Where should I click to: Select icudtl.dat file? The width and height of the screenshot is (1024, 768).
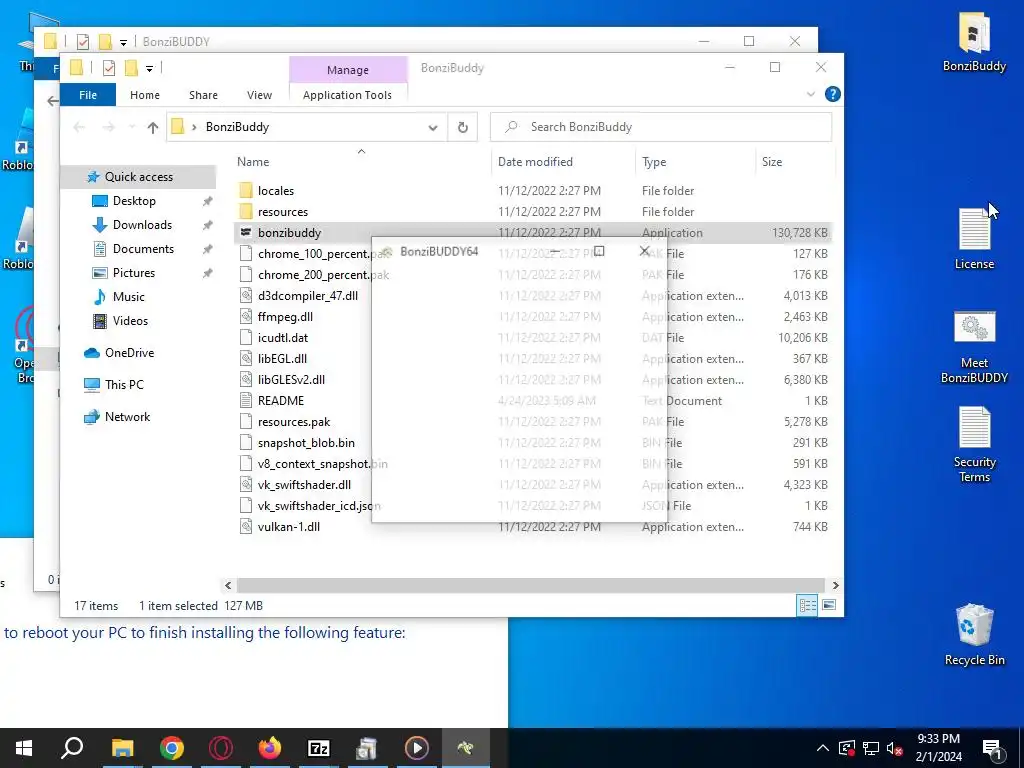click(283, 338)
